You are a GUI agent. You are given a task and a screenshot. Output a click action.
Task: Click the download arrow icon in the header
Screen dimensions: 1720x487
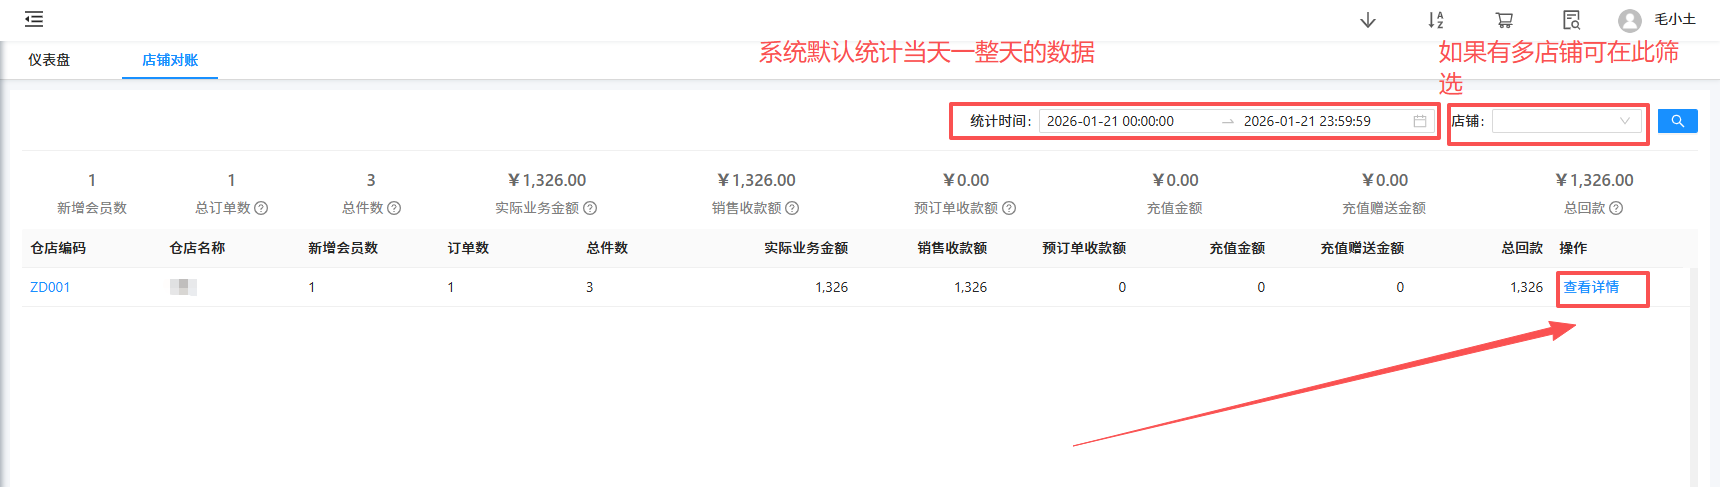pyautogui.click(x=1368, y=20)
